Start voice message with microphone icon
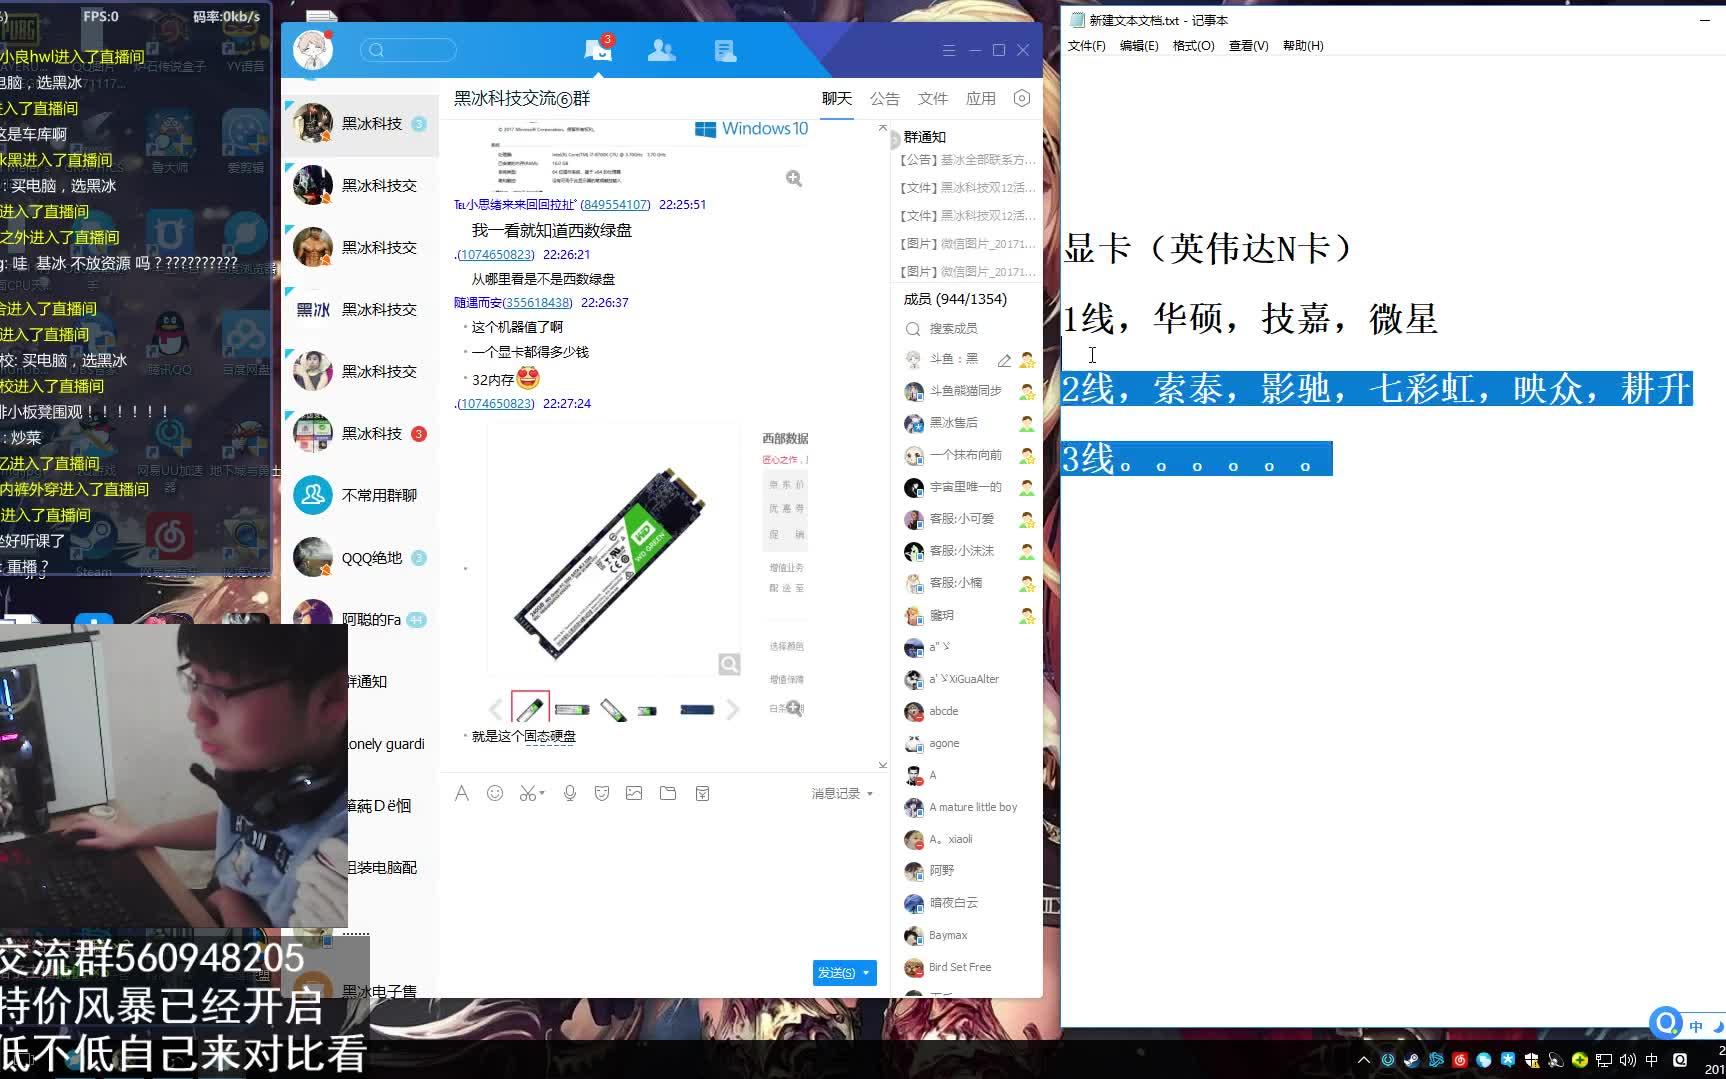1726x1079 pixels. pos(569,793)
